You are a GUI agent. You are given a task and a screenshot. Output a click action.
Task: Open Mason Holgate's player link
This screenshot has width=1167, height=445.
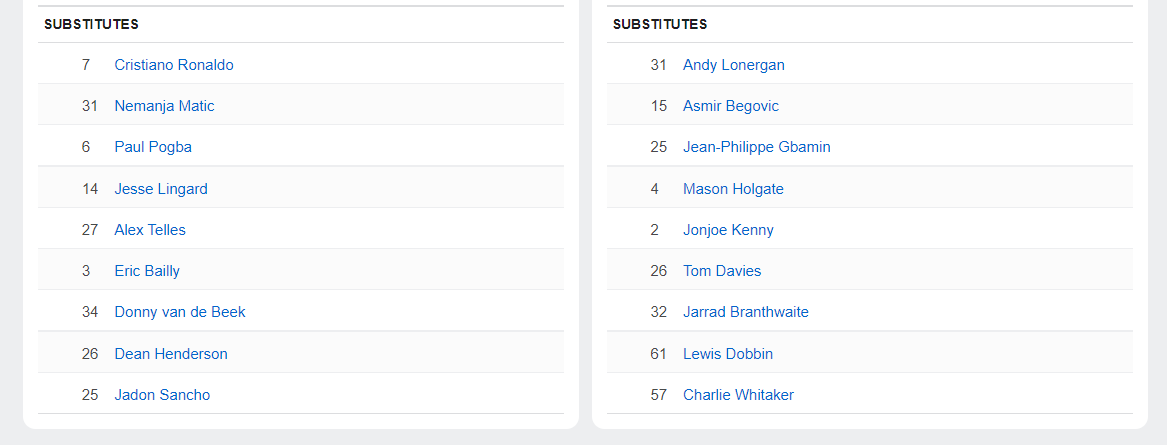[x=733, y=189]
